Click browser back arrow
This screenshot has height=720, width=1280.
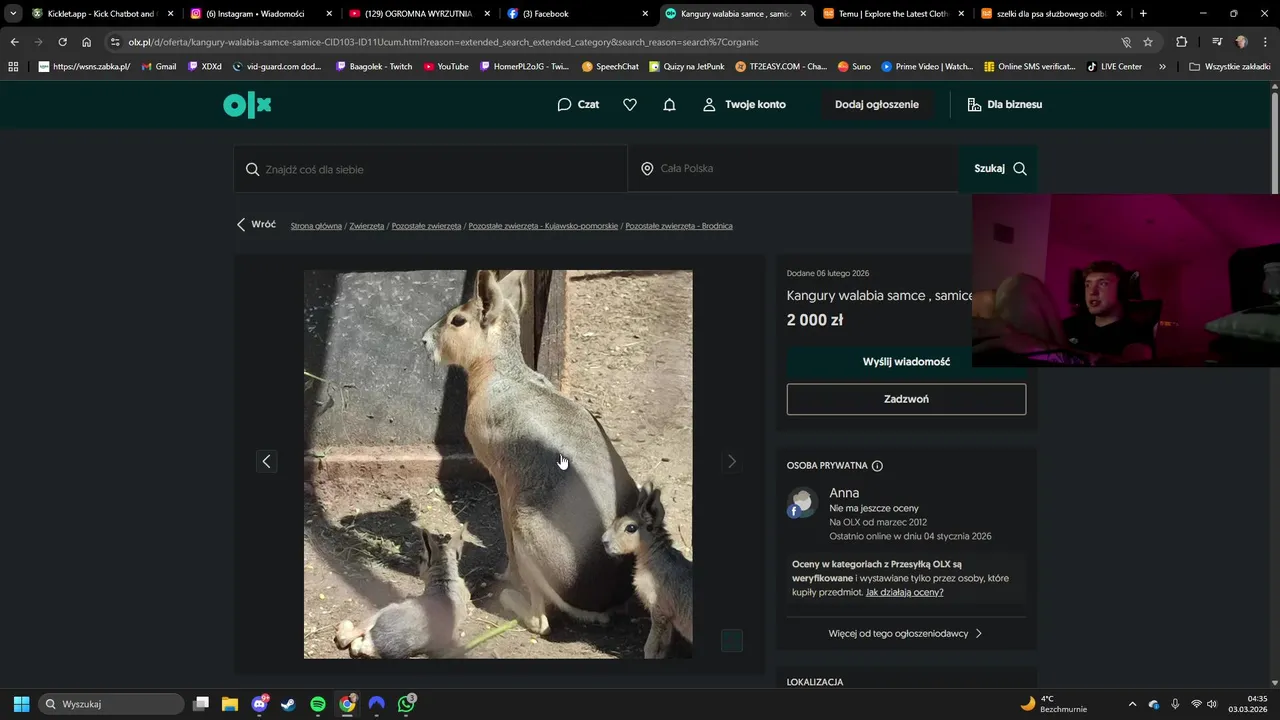point(14,42)
